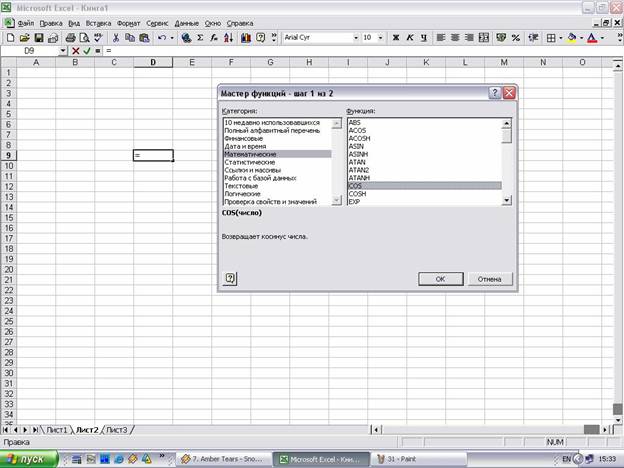624x468 pixels.
Task: Select the ABS function
Action: [x=425, y=123]
